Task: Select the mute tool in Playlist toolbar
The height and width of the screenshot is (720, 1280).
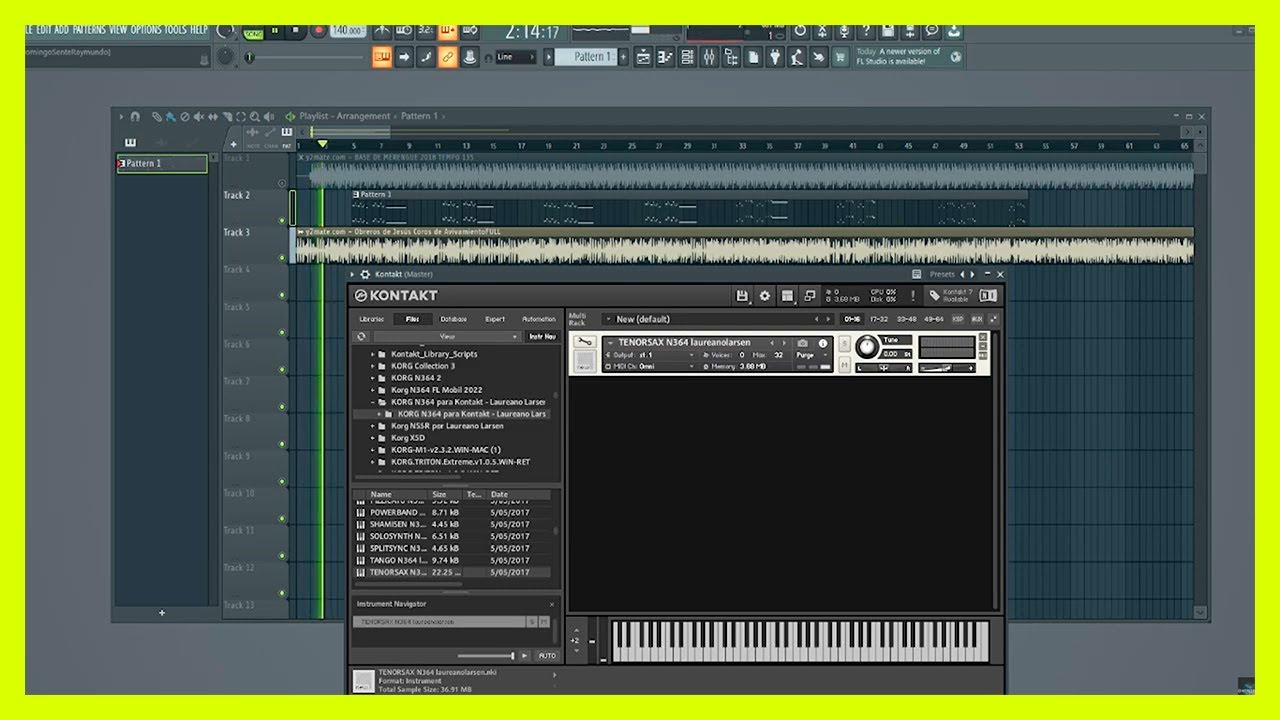Action: [198, 116]
